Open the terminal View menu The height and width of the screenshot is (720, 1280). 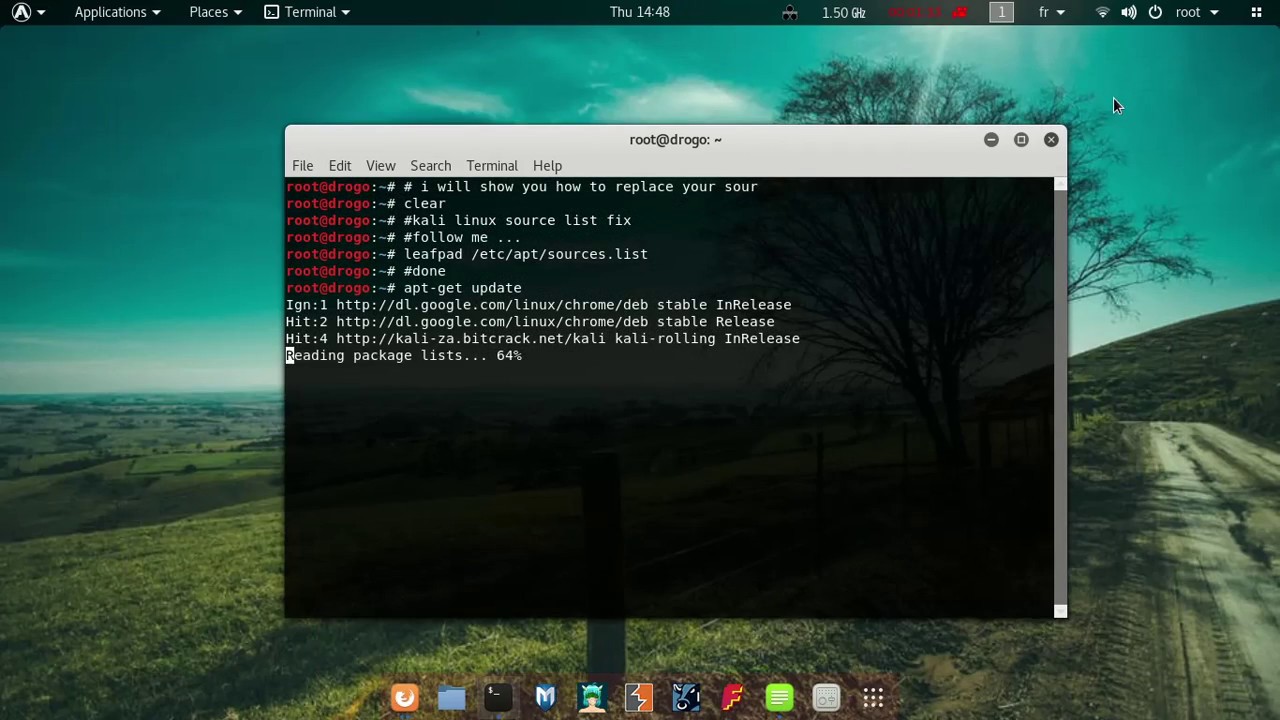click(x=380, y=166)
